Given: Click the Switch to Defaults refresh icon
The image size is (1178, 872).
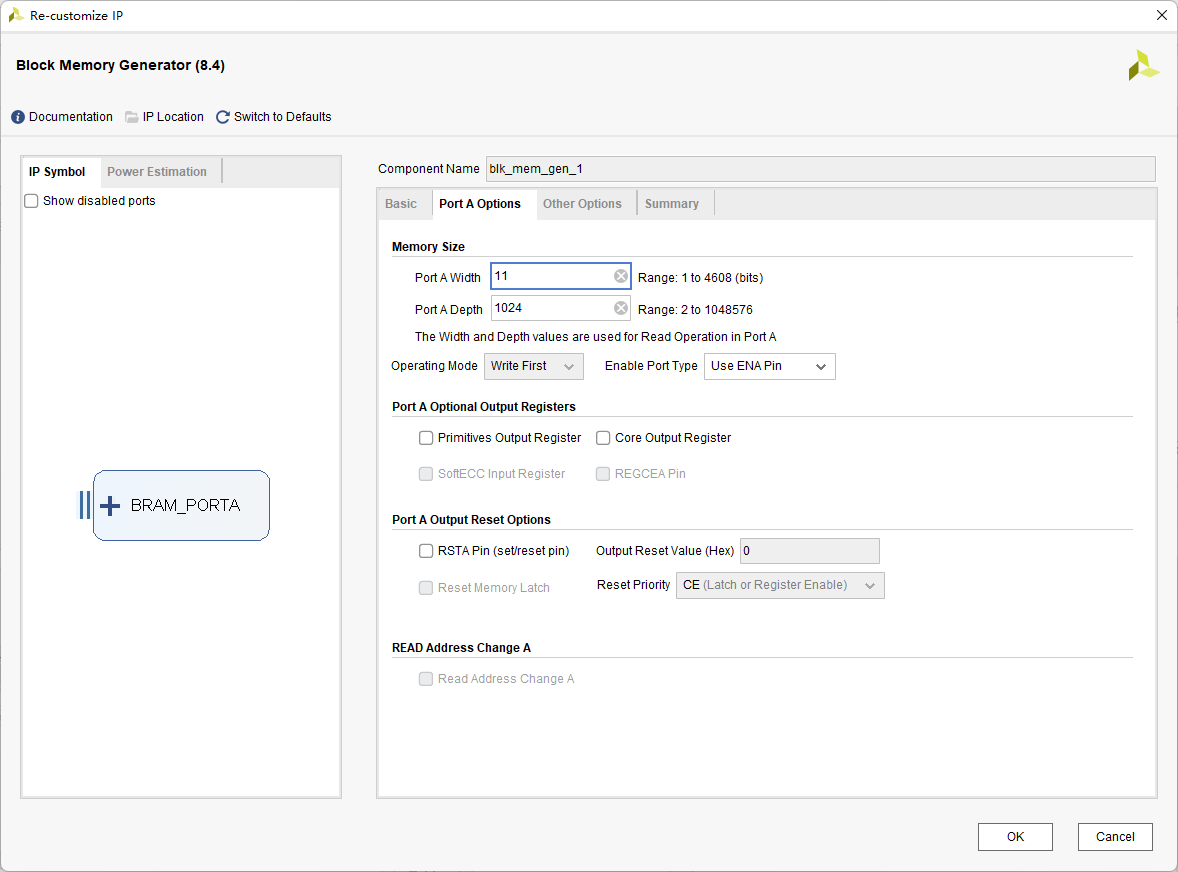Looking at the screenshot, I should pyautogui.click(x=222, y=117).
